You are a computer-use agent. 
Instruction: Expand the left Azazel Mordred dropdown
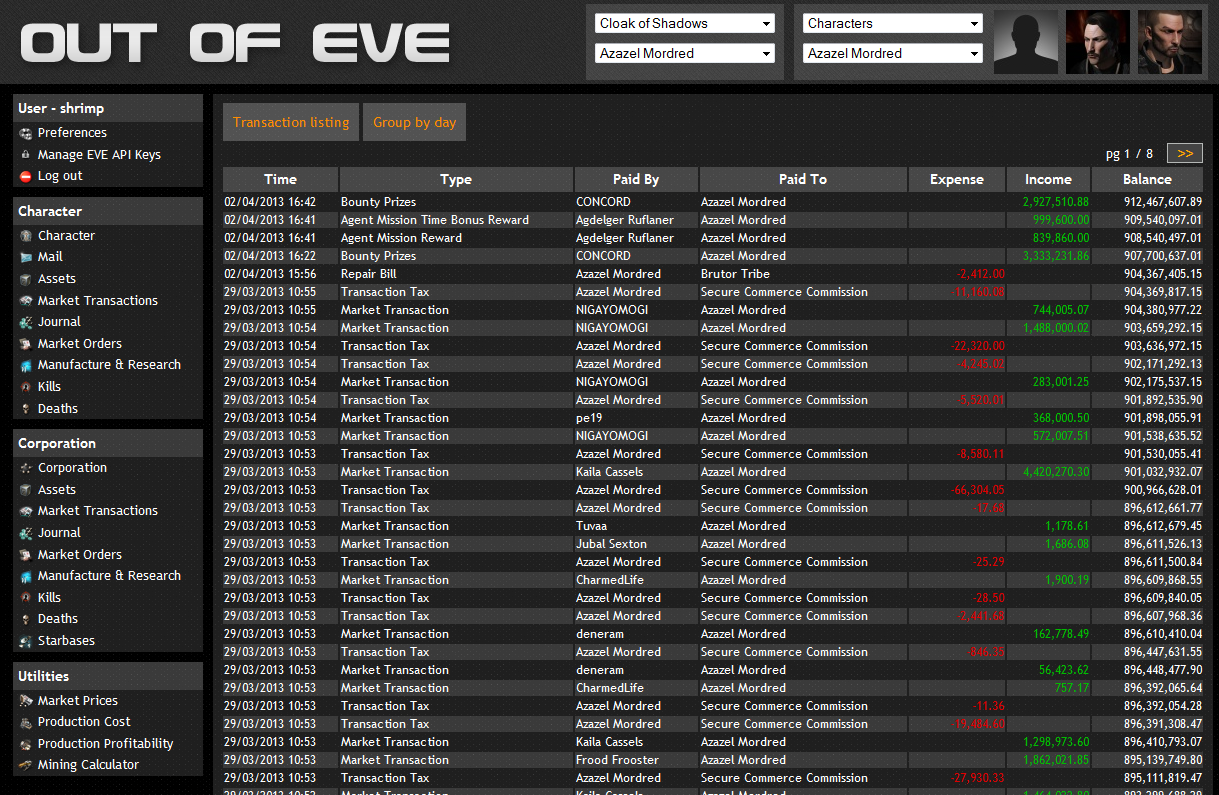click(x=685, y=54)
